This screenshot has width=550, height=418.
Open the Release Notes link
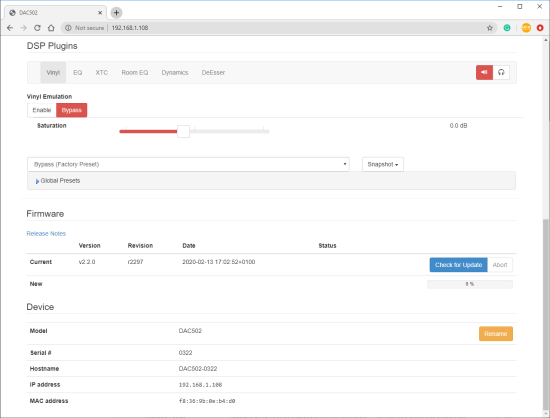(x=46, y=234)
